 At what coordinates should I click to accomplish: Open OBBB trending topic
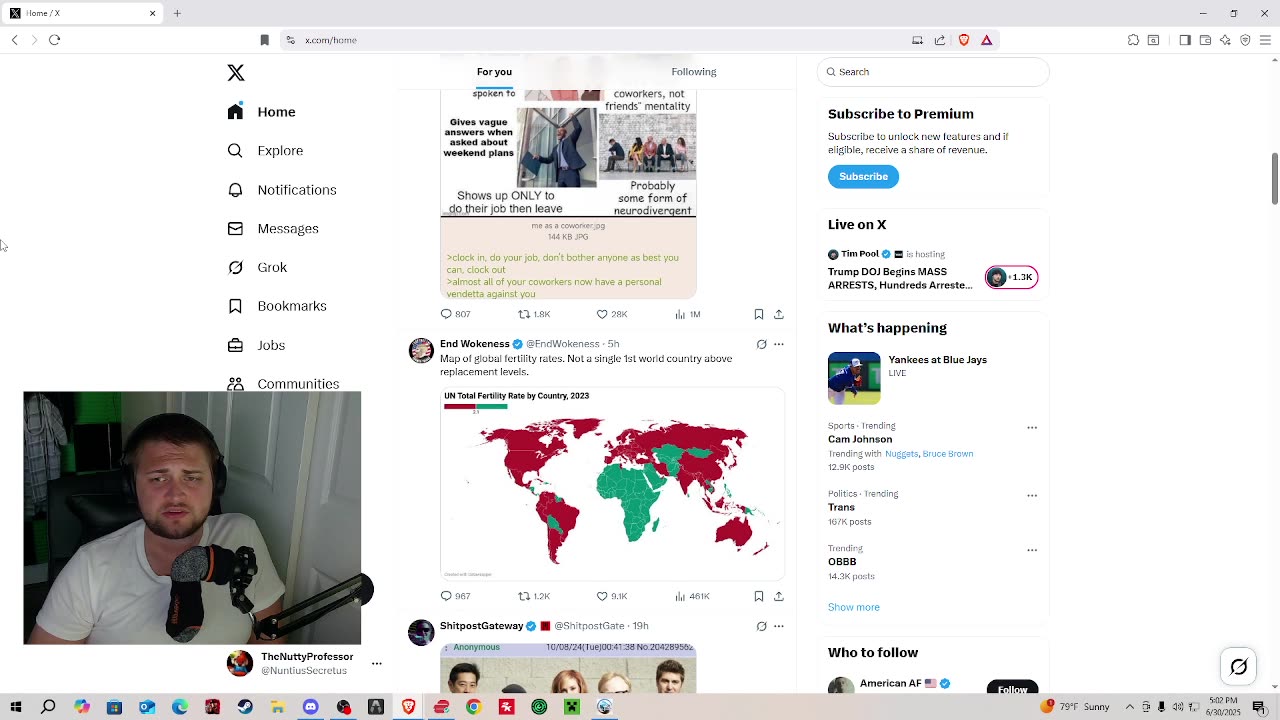842,562
